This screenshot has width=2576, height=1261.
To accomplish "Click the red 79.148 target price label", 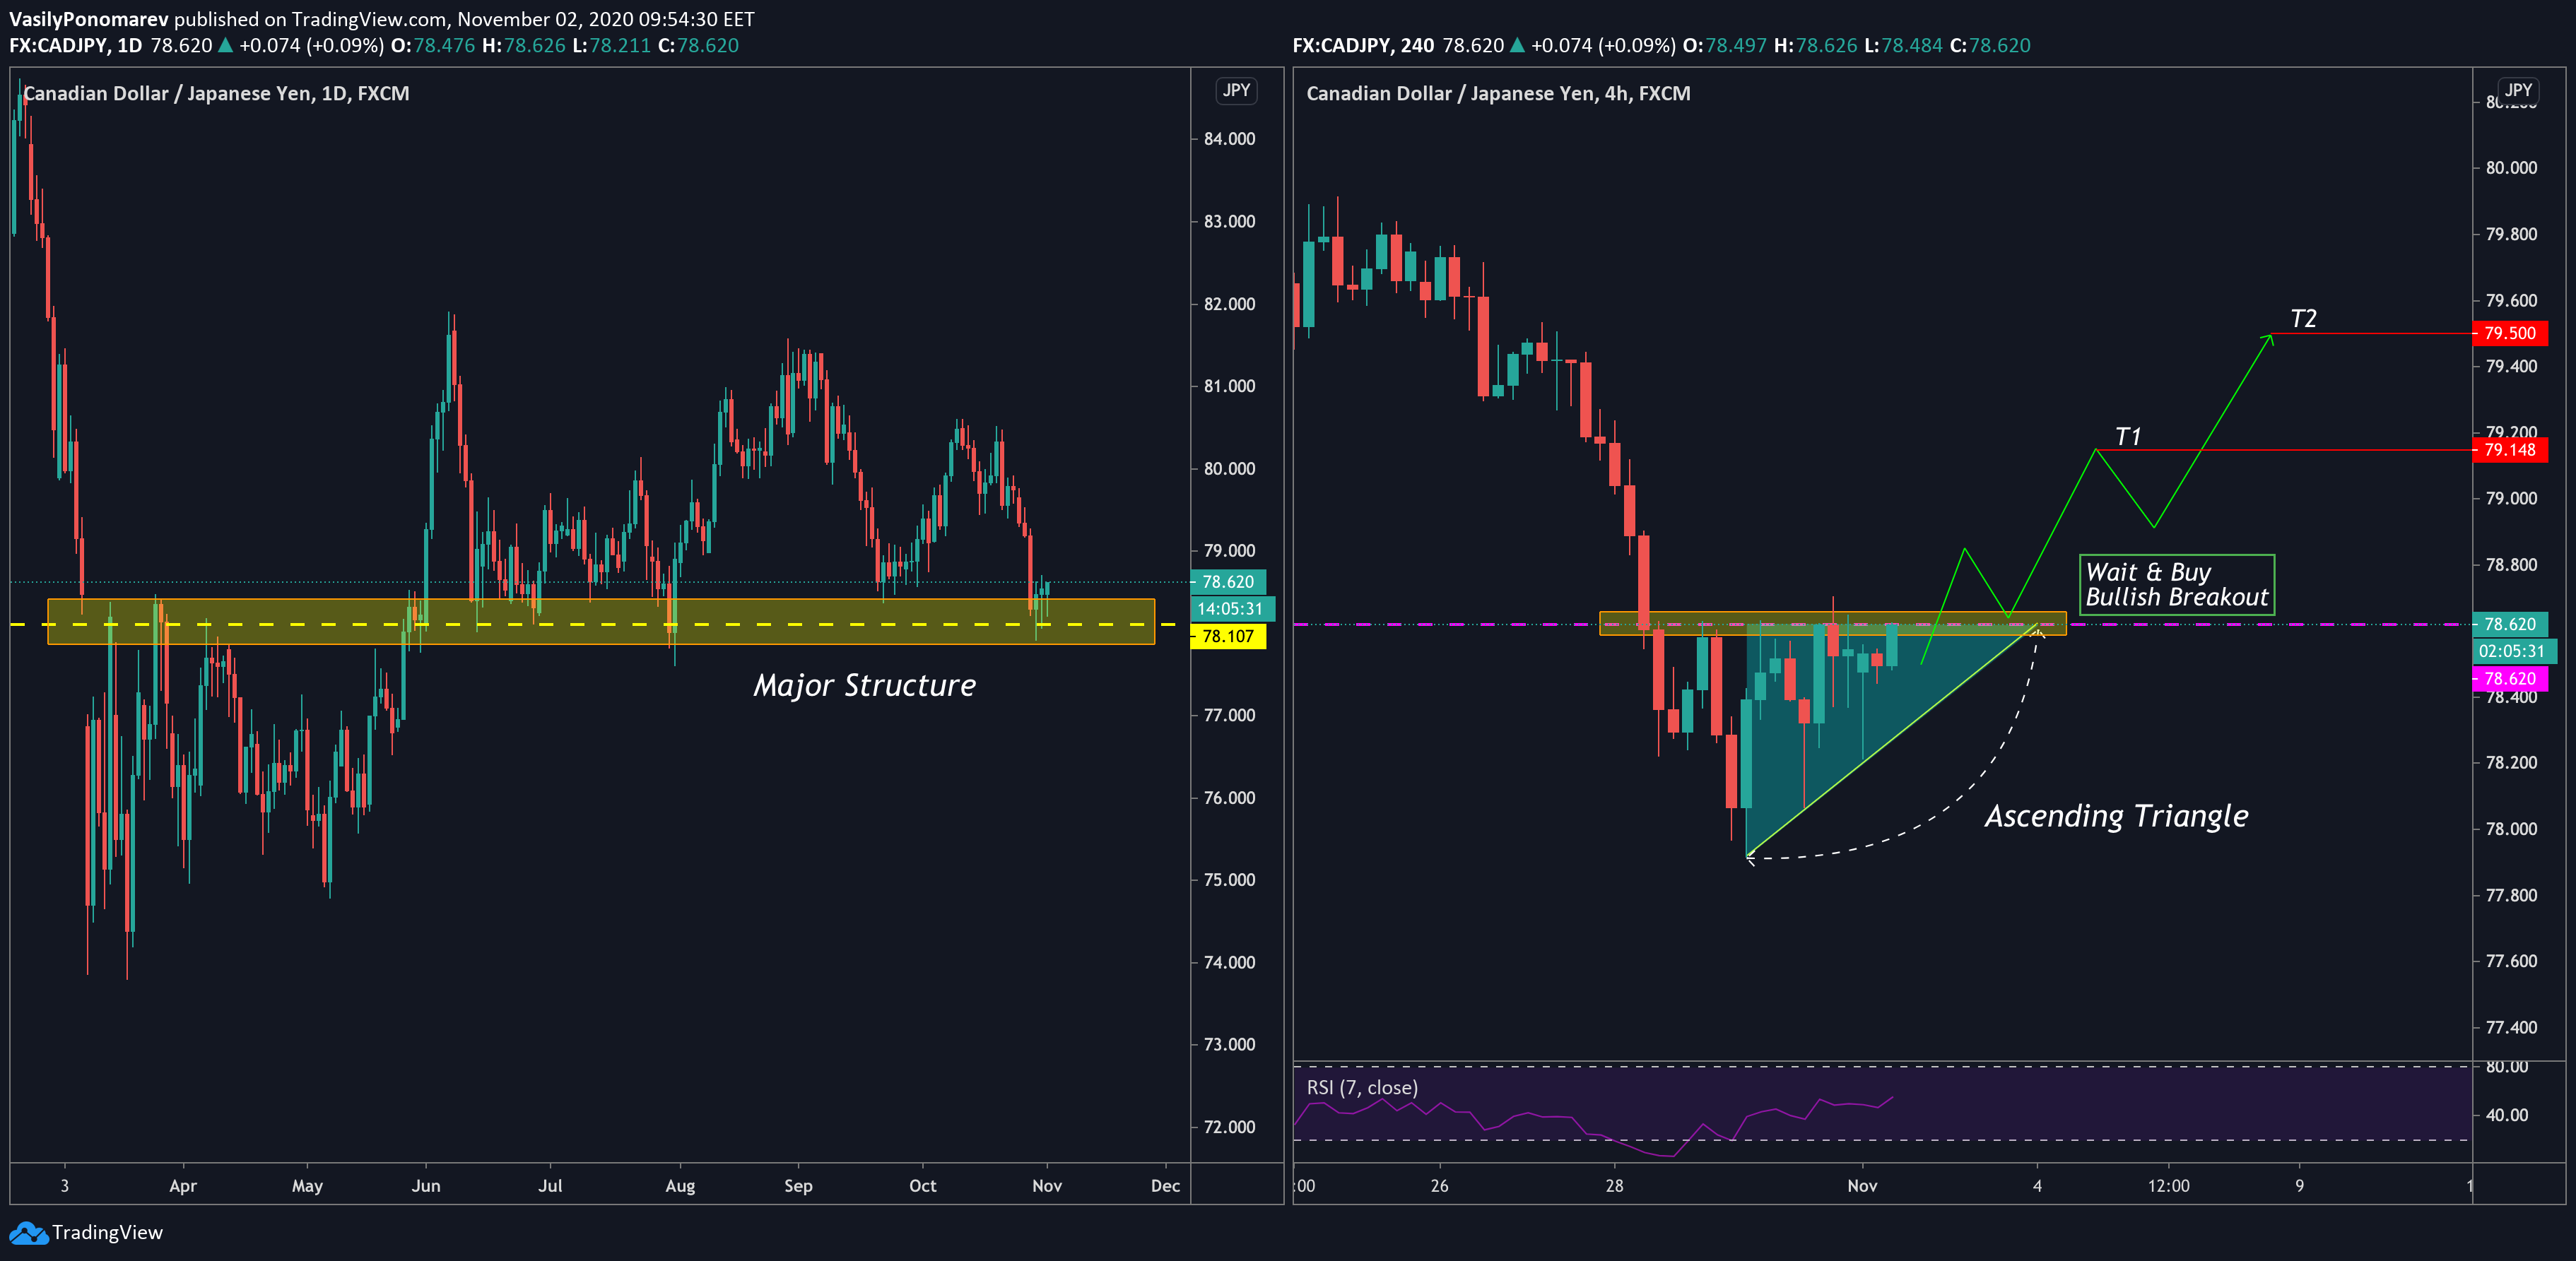I will 2510,450.
